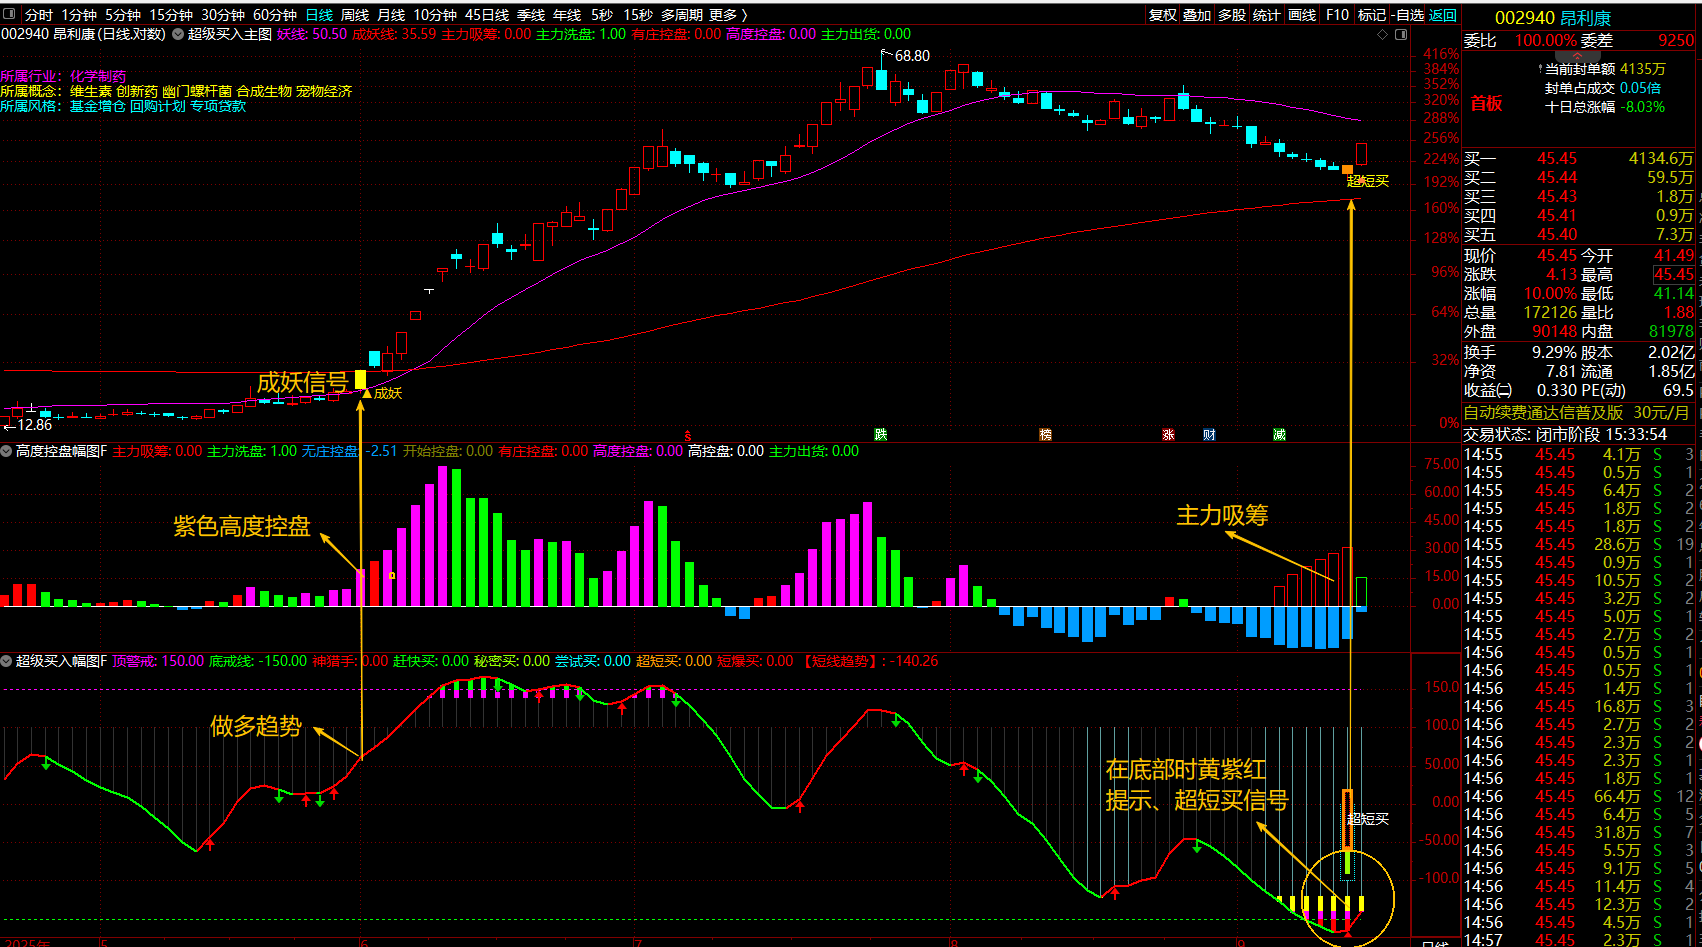Click the 买五 bid price 45.40
The height and width of the screenshot is (947, 1702).
click(x=1557, y=234)
